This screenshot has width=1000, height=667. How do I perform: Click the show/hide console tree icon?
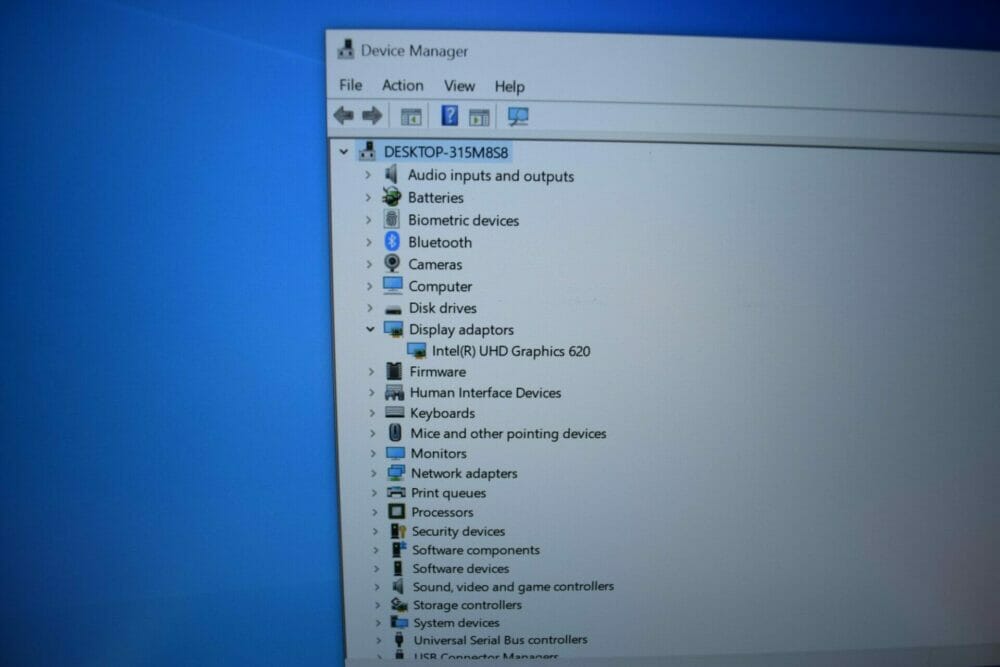[411, 117]
